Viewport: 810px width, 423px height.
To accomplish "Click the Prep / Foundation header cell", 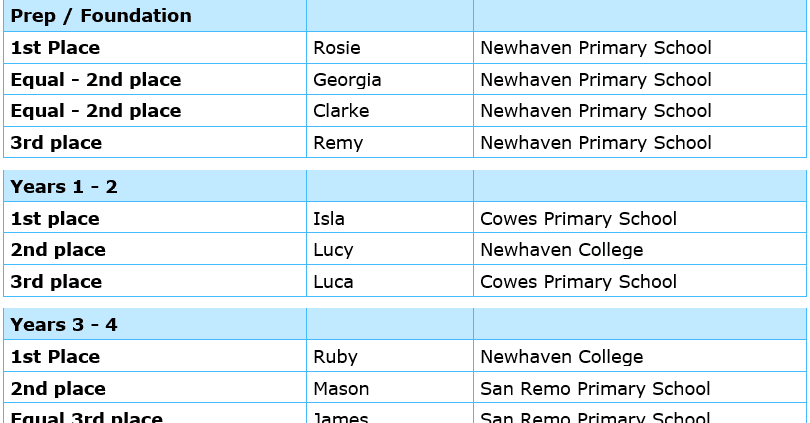I will pos(101,16).
